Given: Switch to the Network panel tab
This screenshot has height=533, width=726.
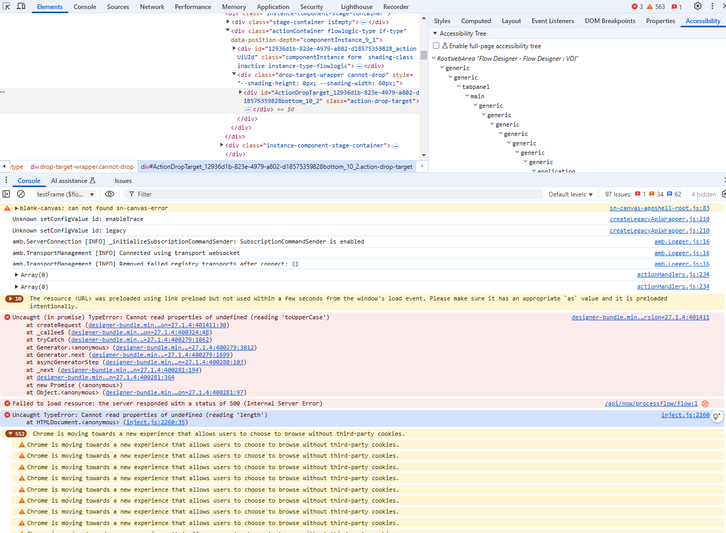Looking at the screenshot, I should 152,6.
